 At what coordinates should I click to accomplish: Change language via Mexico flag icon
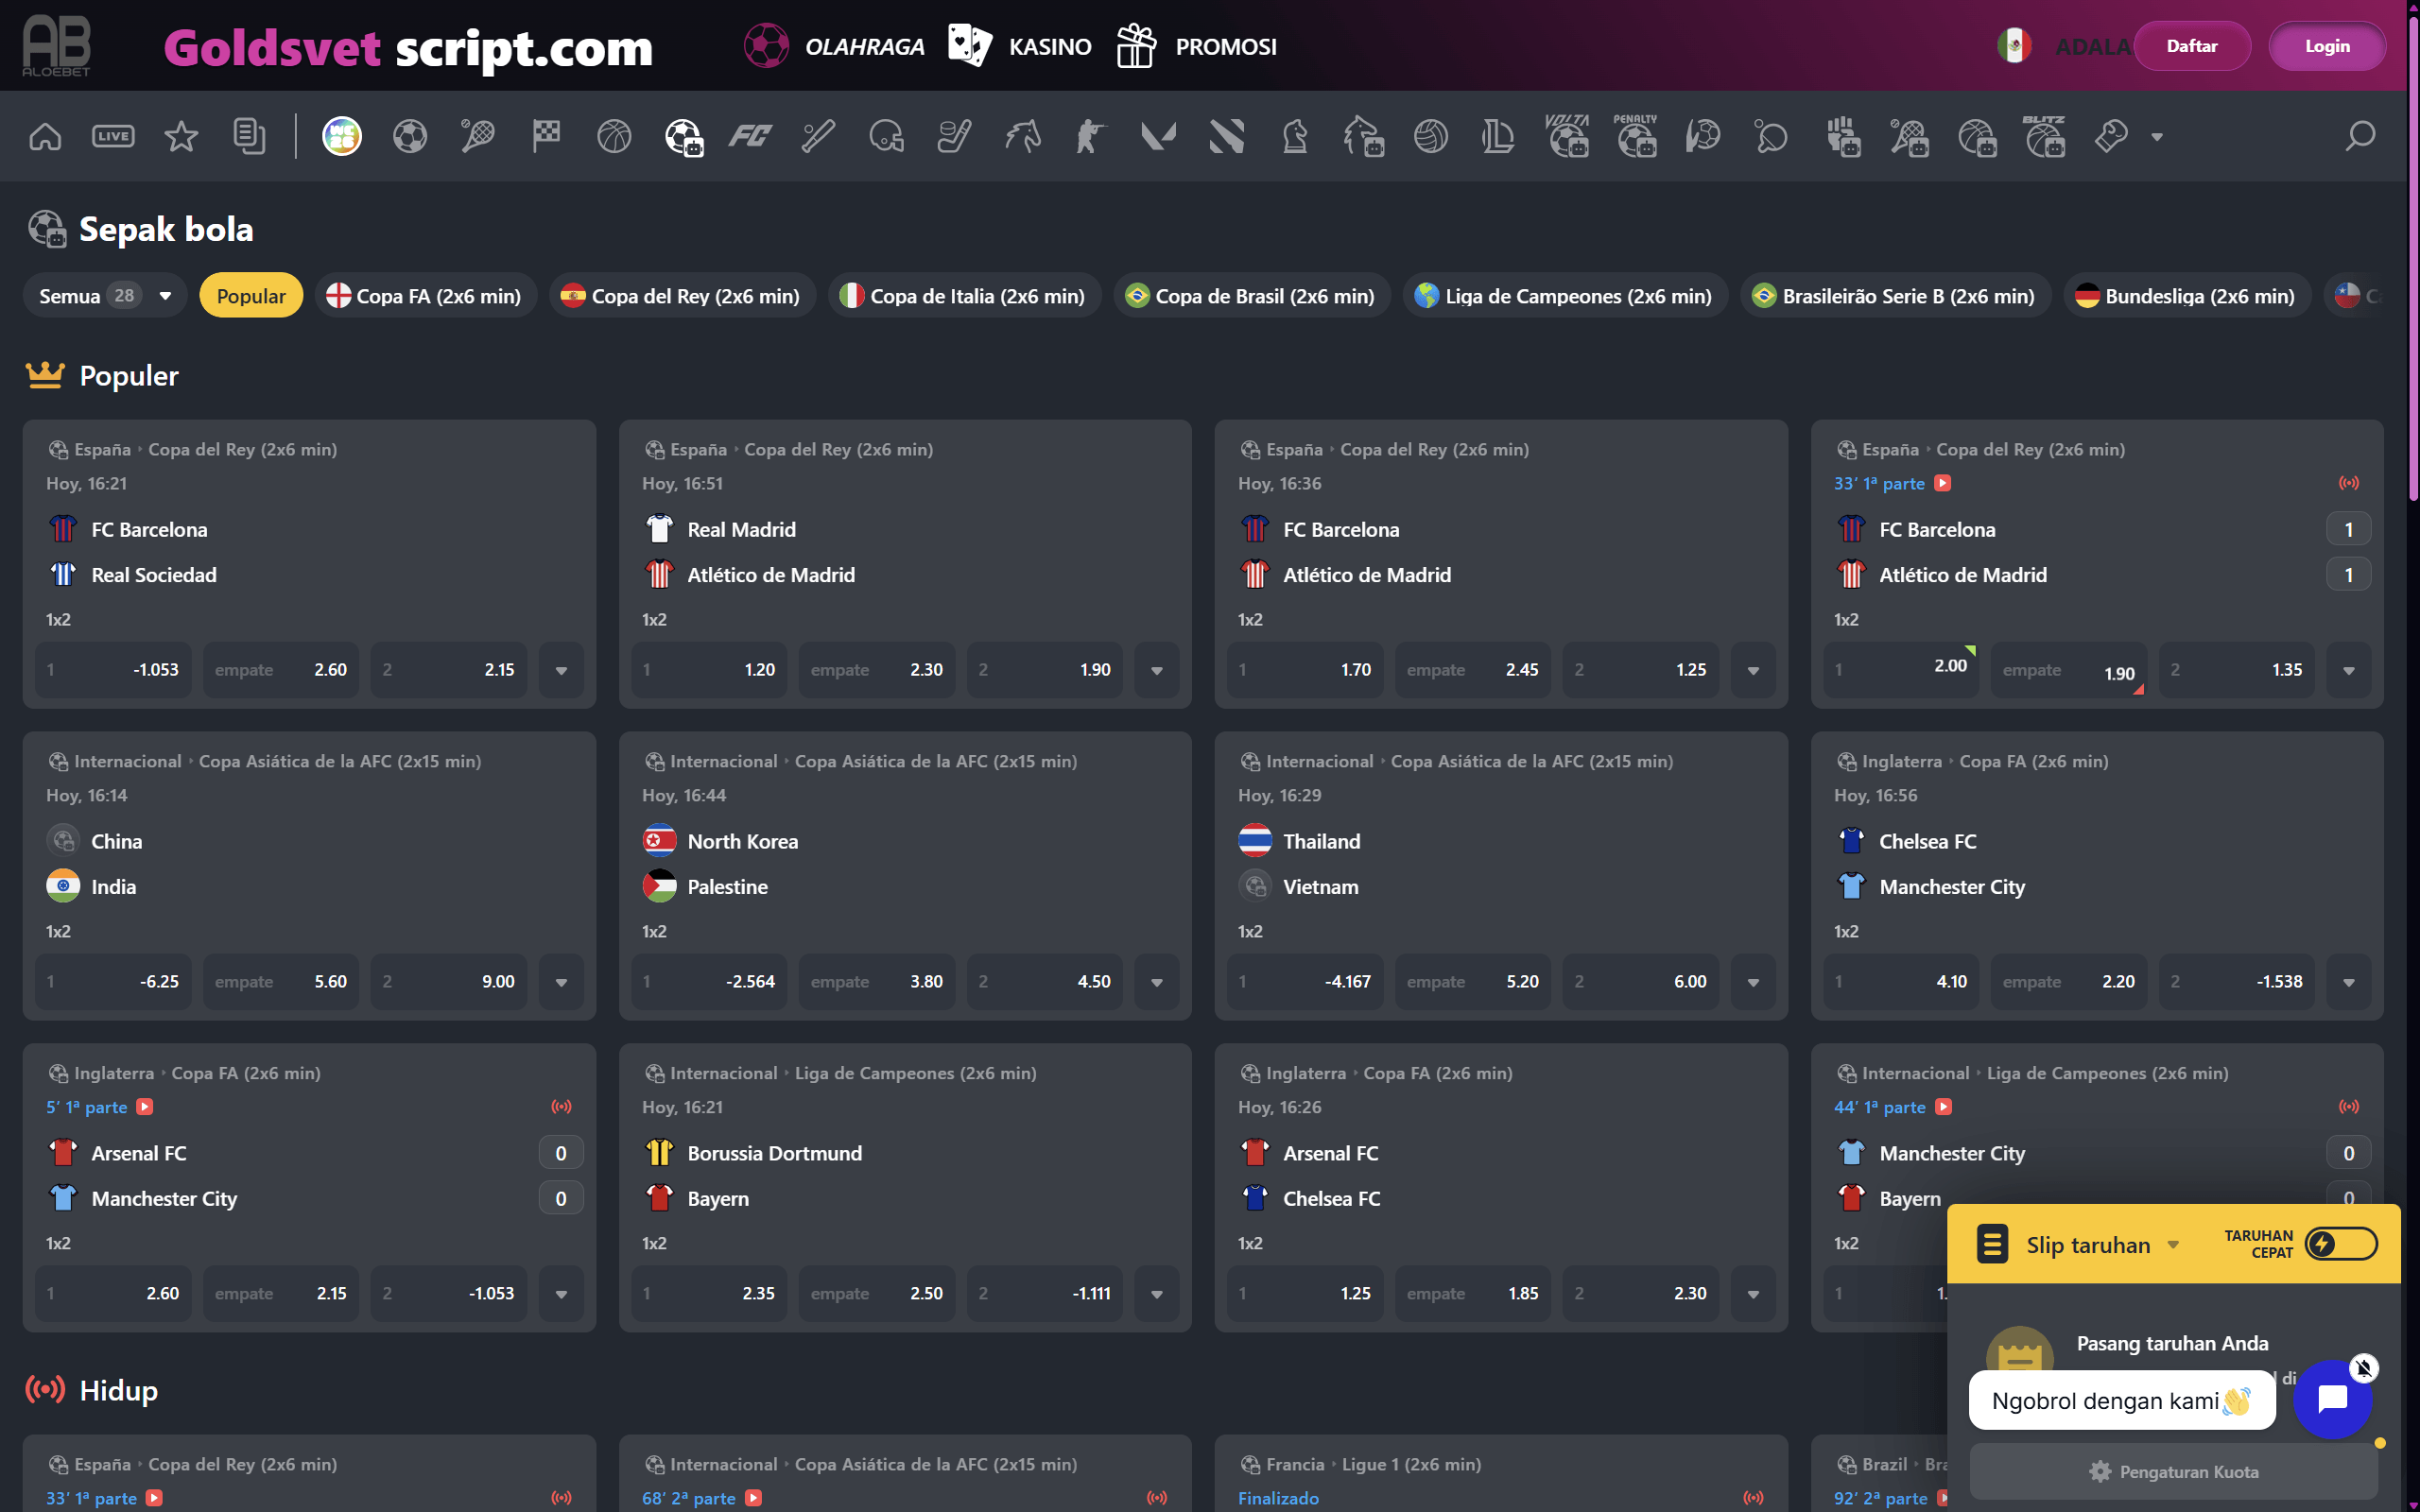2014,46
